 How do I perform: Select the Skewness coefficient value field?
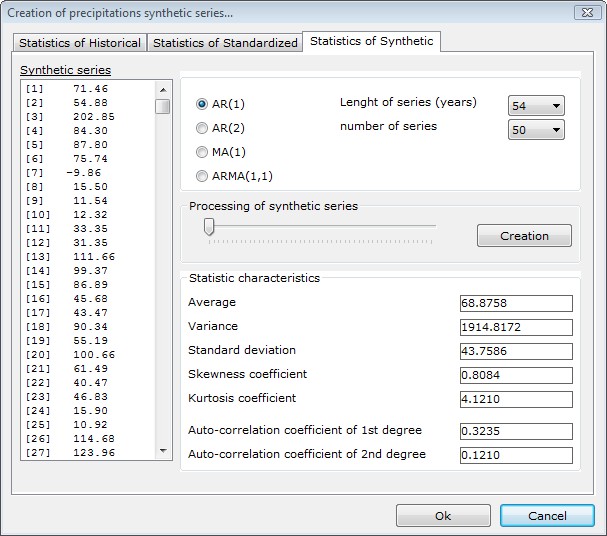(516, 376)
